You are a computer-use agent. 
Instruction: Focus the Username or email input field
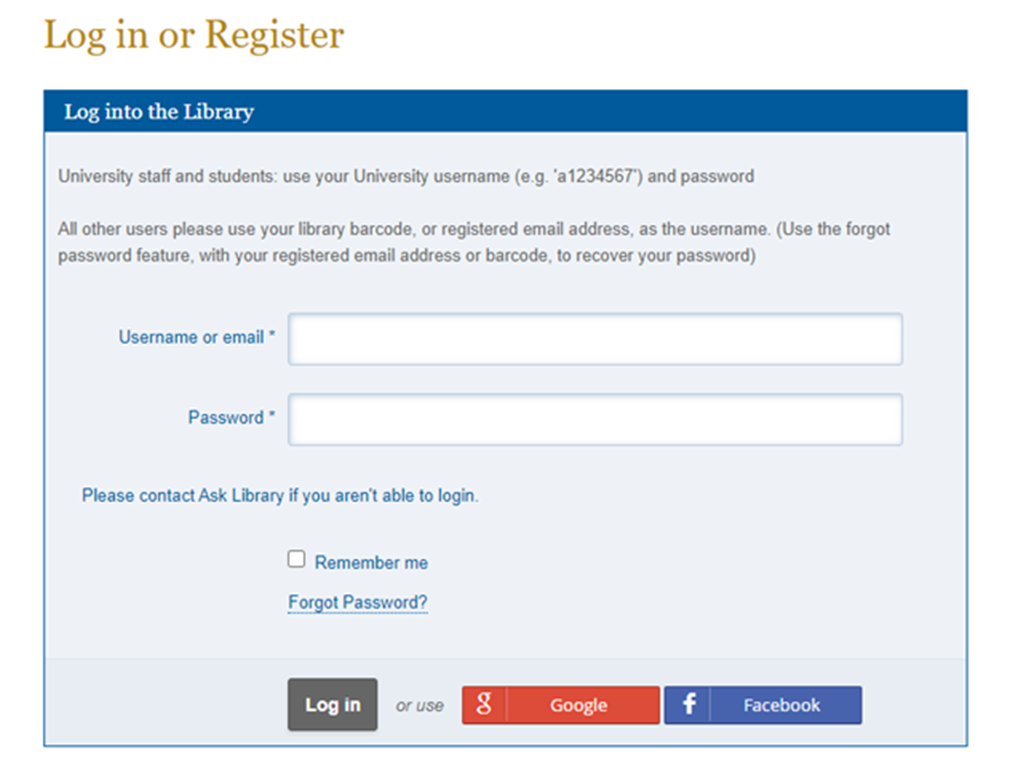595,339
